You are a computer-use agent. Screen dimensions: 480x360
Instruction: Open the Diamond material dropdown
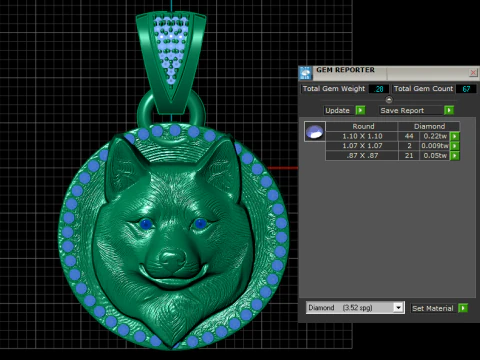point(398,308)
